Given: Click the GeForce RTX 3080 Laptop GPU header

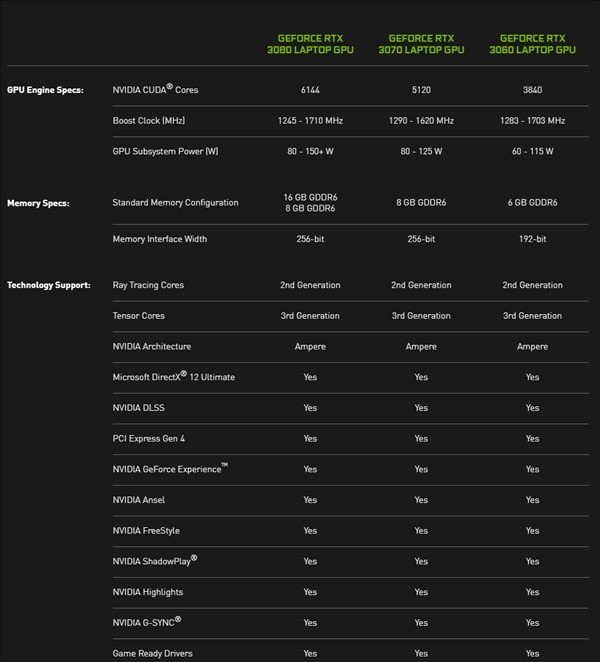Looking at the screenshot, I should [310, 44].
